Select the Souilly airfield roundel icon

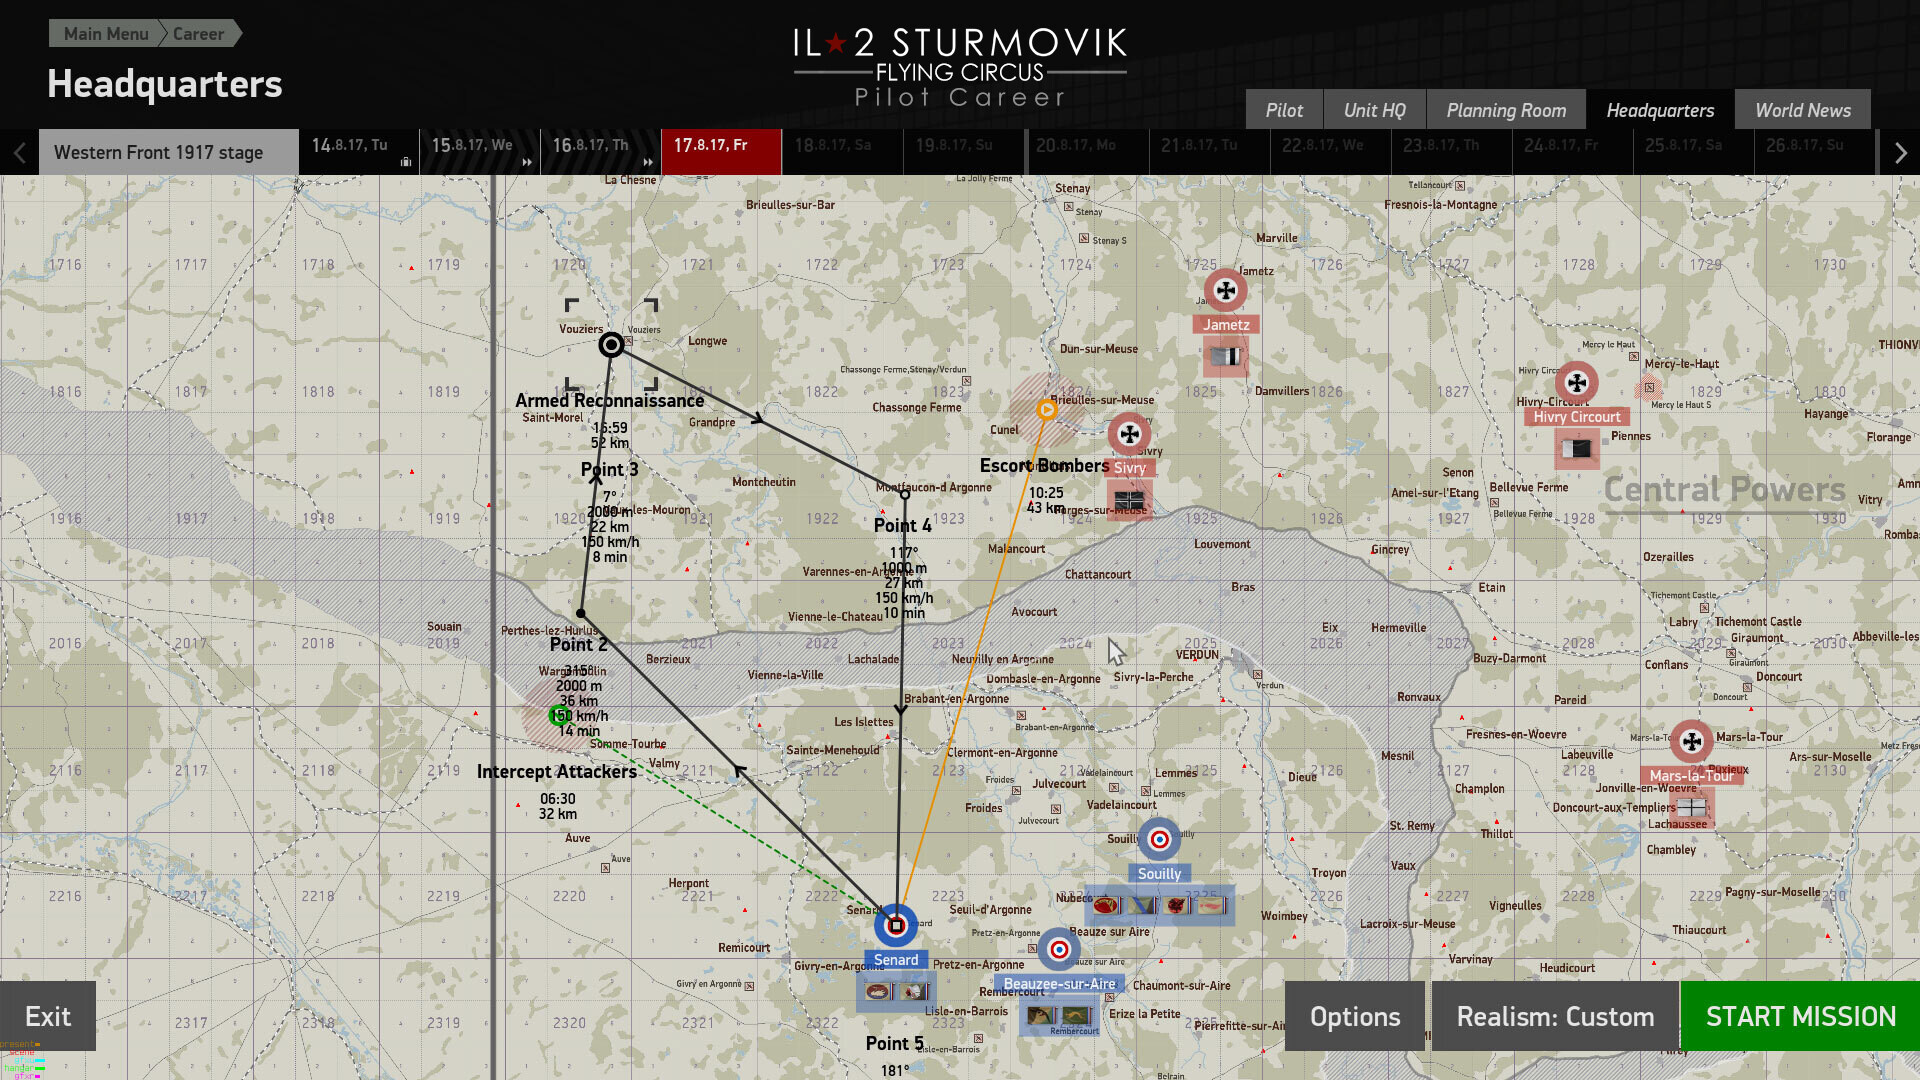point(1159,840)
